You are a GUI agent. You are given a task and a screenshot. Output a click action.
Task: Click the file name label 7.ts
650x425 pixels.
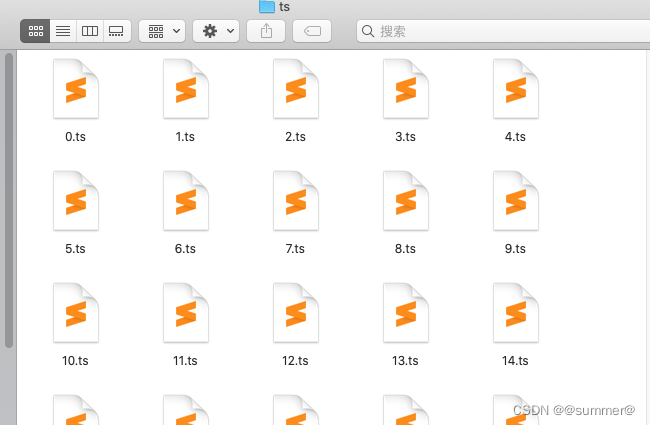click(295, 248)
